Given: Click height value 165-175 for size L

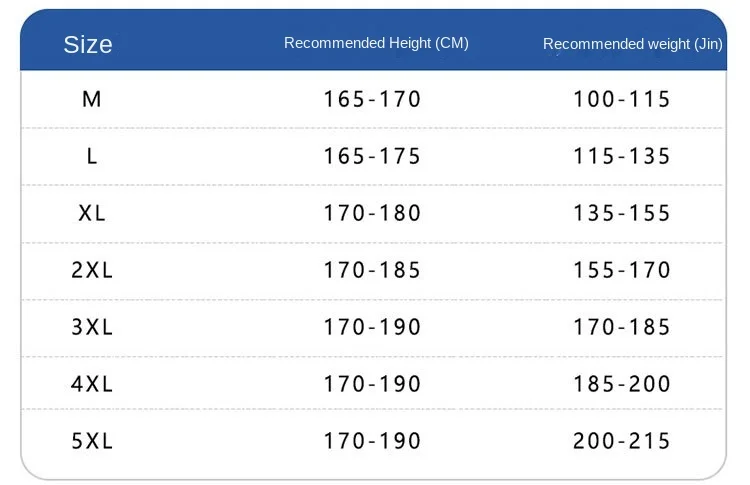Looking at the screenshot, I should (372, 156).
